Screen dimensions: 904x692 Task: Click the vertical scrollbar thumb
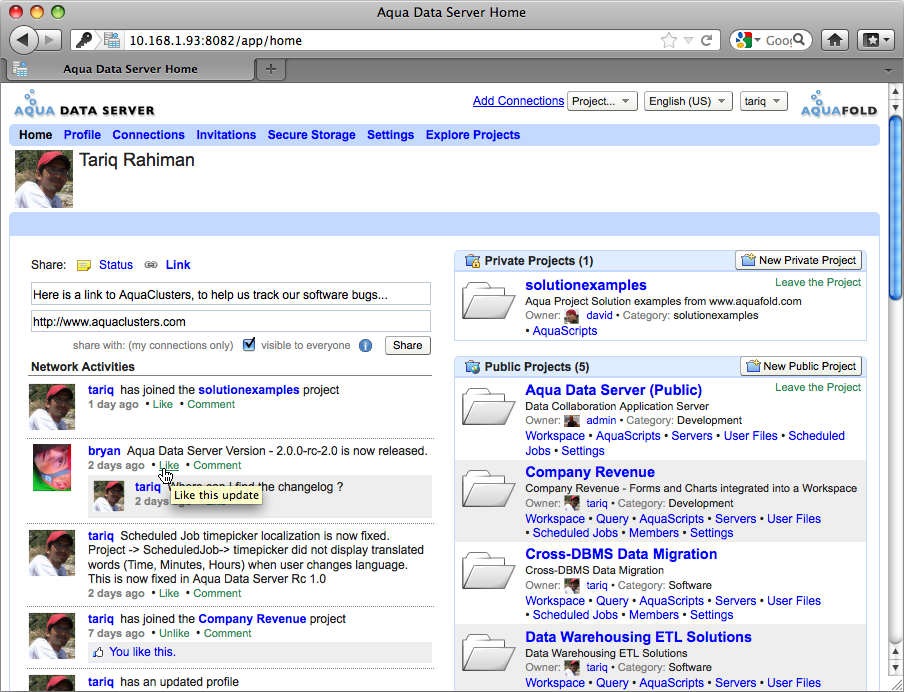click(x=895, y=208)
